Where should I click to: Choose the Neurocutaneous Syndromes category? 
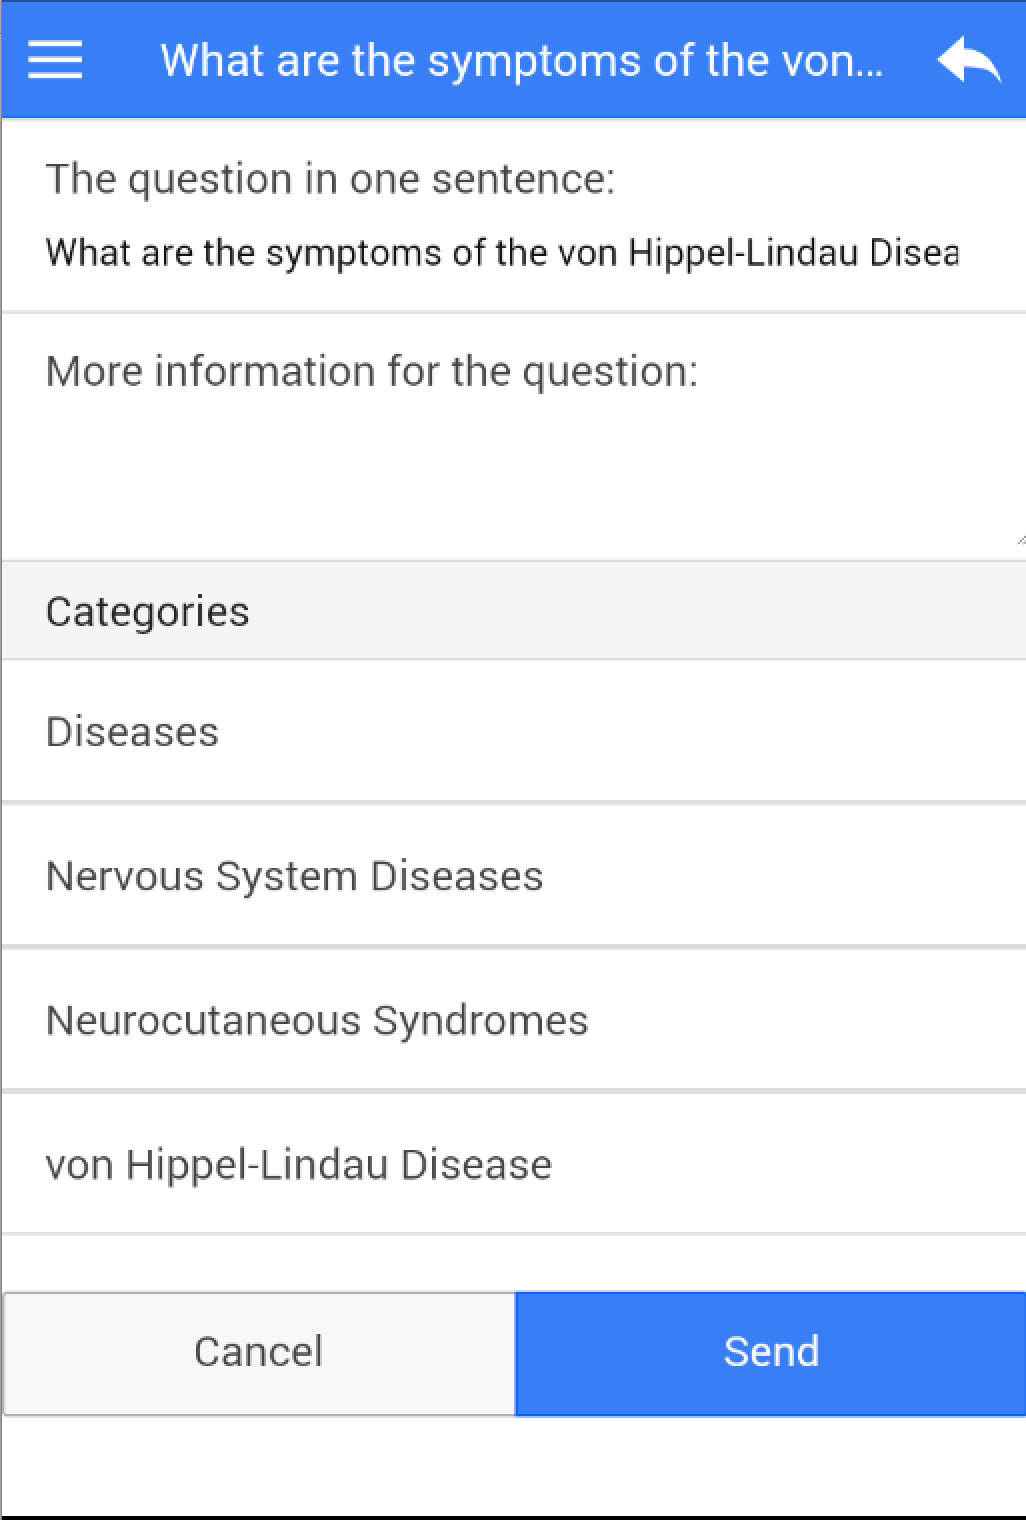pos(317,1020)
